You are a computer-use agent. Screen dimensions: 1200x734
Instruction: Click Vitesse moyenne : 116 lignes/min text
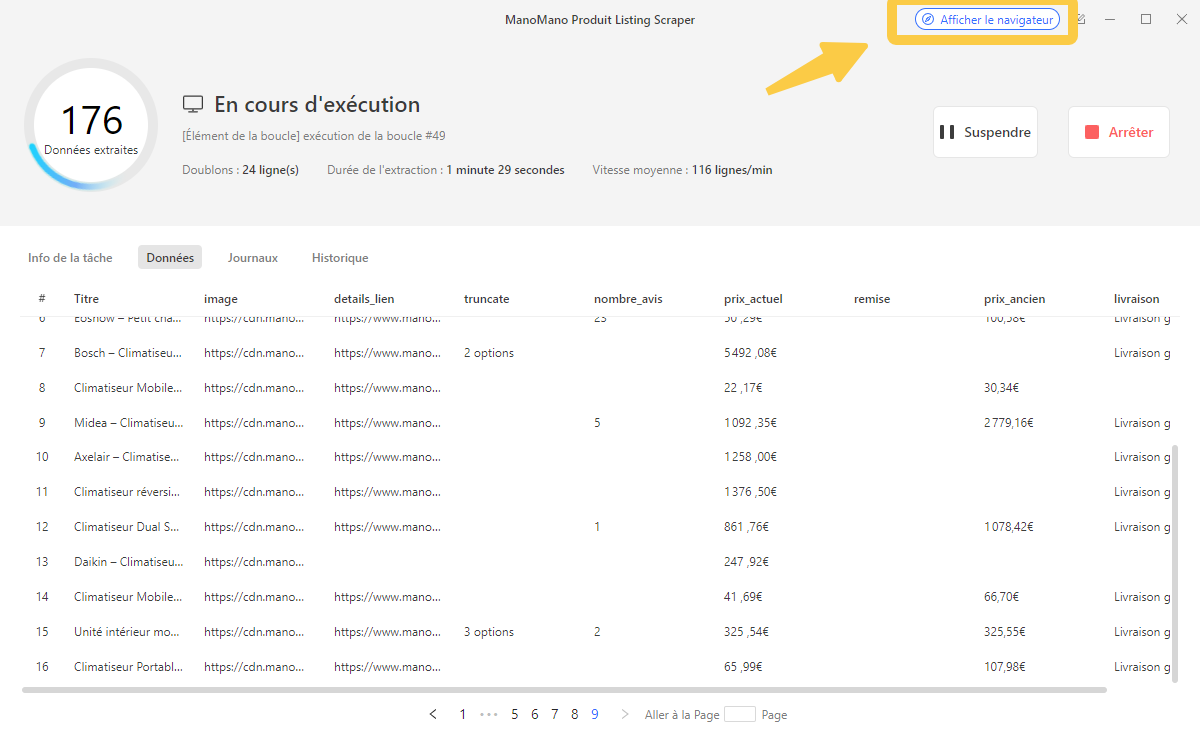(682, 170)
